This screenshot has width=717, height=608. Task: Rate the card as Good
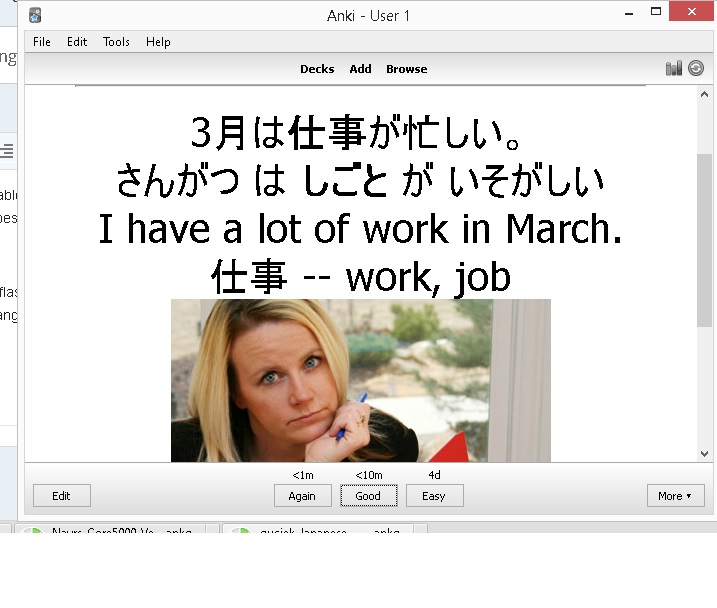click(x=368, y=496)
